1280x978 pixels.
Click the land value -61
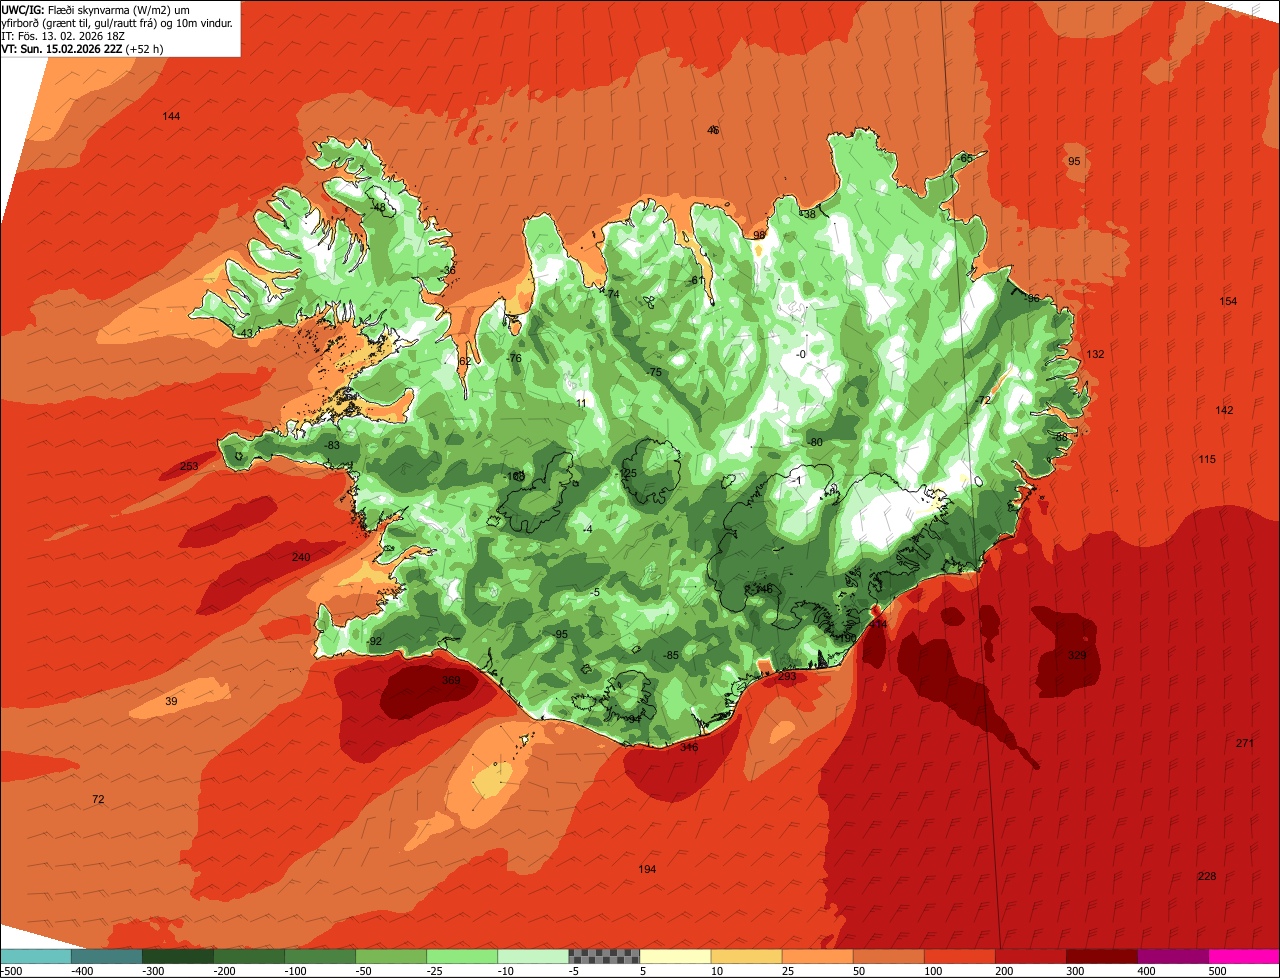click(696, 281)
